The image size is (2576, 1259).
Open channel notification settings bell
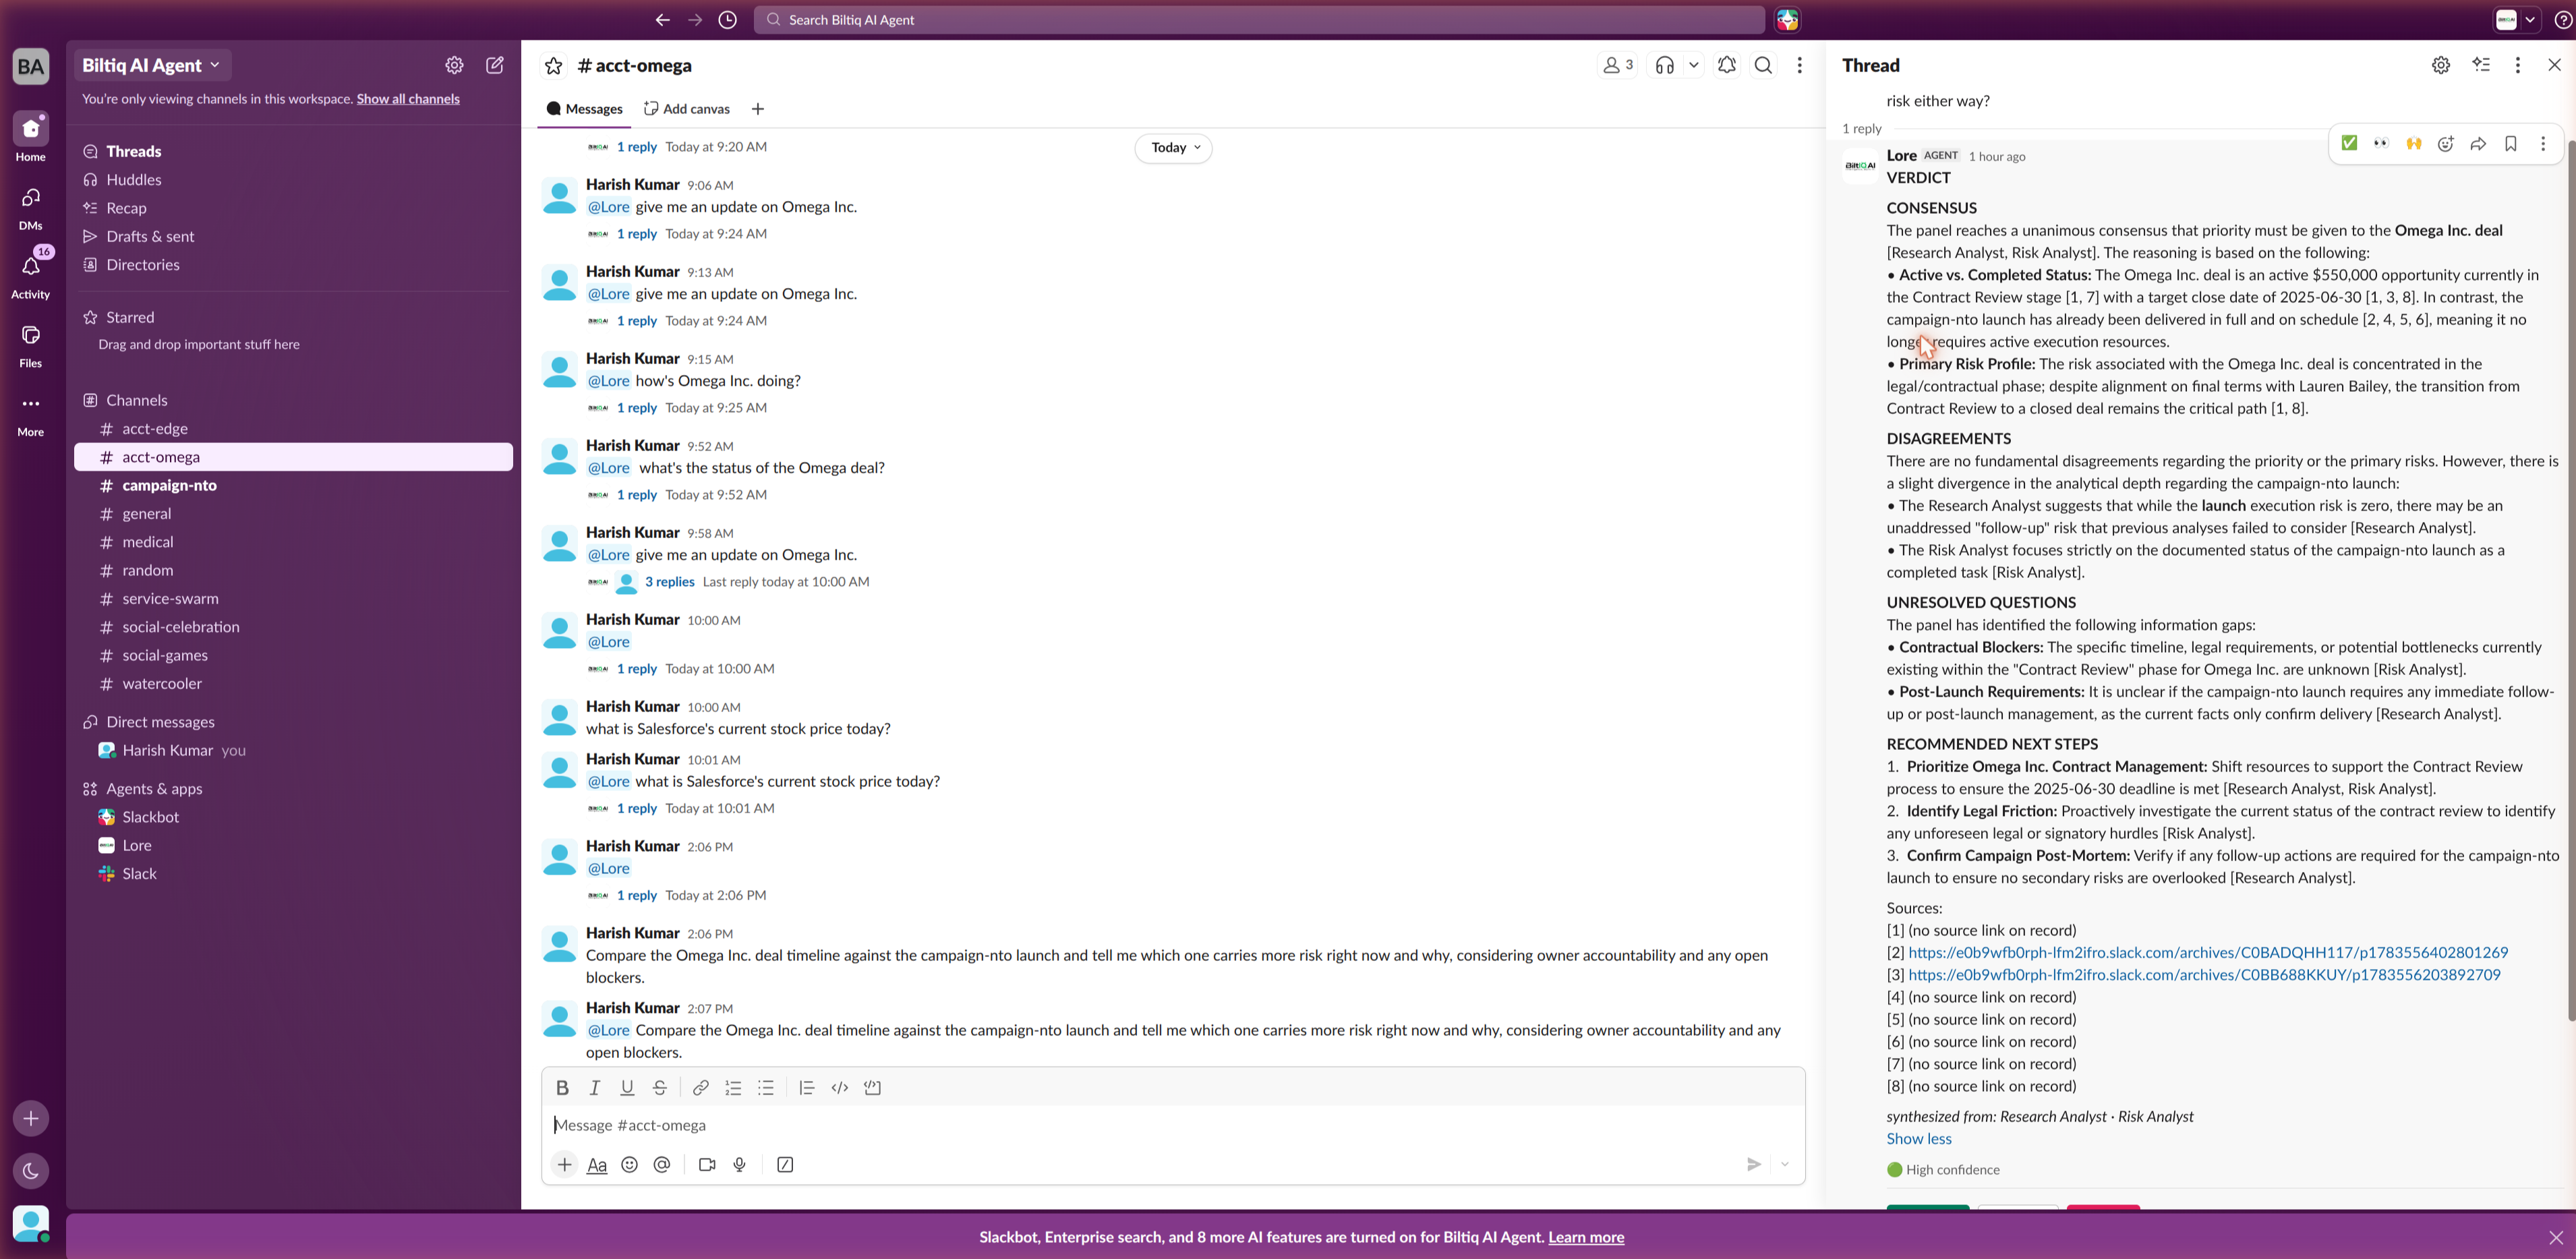pyautogui.click(x=1727, y=66)
